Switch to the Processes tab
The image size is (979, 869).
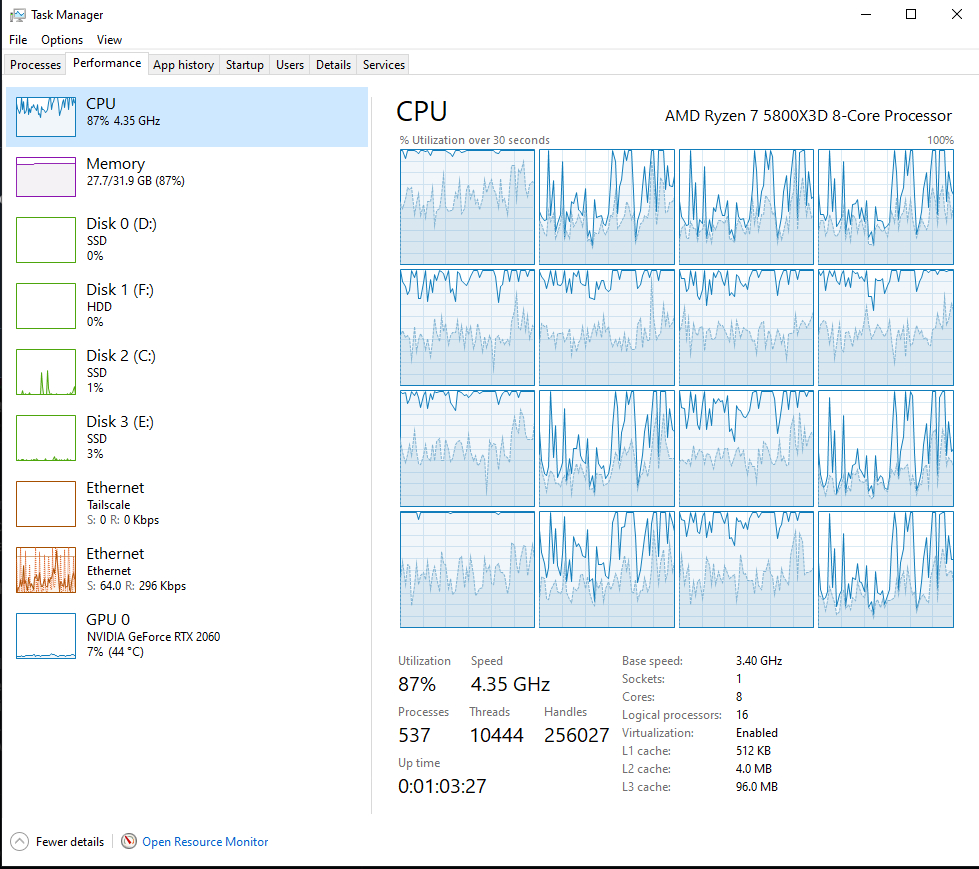tap(35, 65)
